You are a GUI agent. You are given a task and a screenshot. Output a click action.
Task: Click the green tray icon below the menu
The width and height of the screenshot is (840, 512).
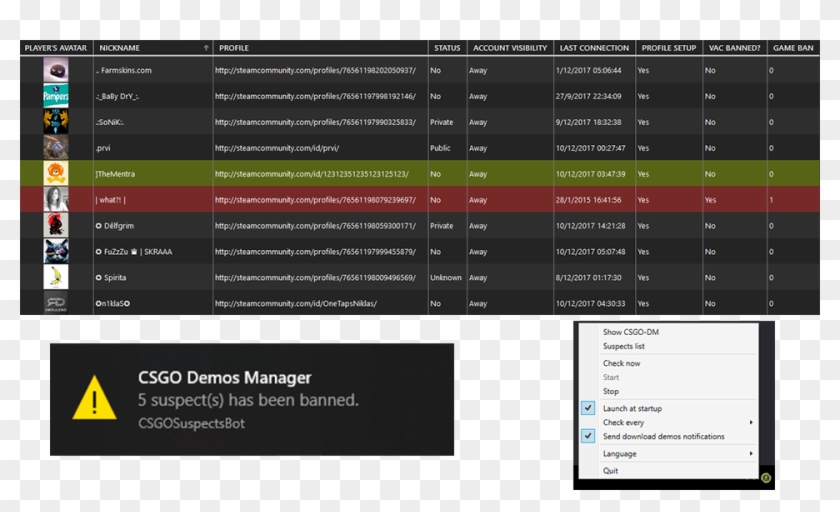tap(766, 478)
